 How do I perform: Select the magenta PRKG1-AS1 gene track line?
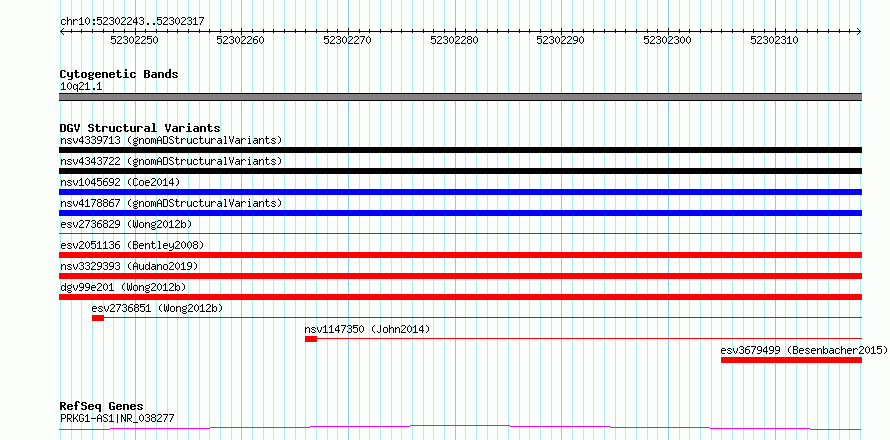(460, 427)
